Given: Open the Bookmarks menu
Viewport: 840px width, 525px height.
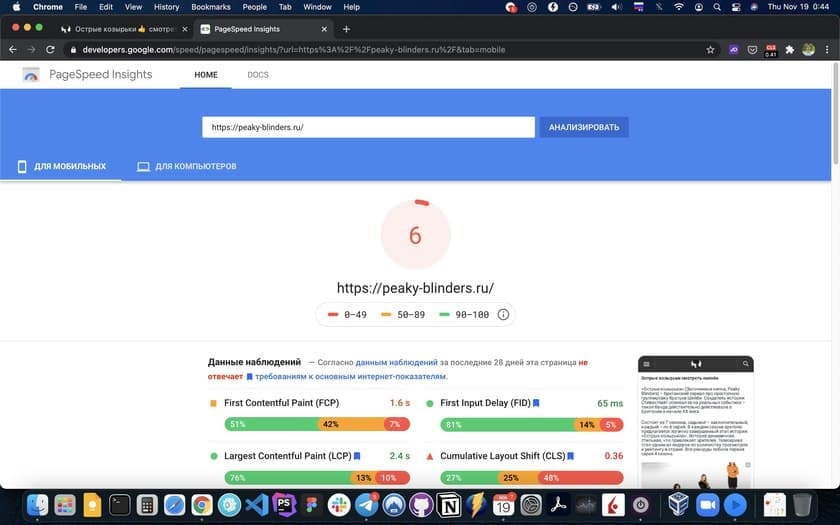Looking at the screenshot, I should click(211, 7).
